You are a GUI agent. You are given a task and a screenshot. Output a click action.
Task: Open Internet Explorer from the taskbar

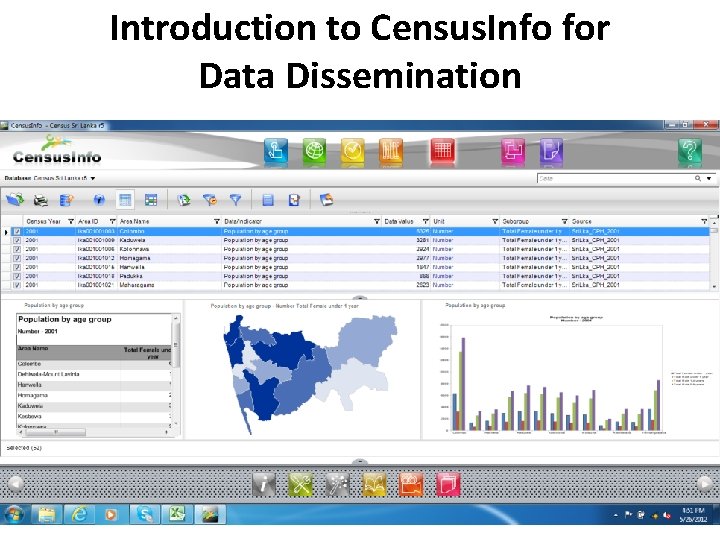click(79, 515)
